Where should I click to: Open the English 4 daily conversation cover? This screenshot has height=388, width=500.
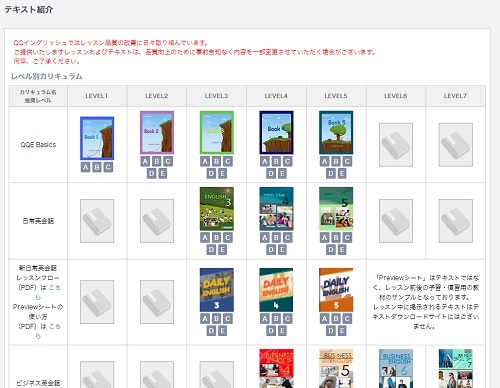click(x=276, y=209)
